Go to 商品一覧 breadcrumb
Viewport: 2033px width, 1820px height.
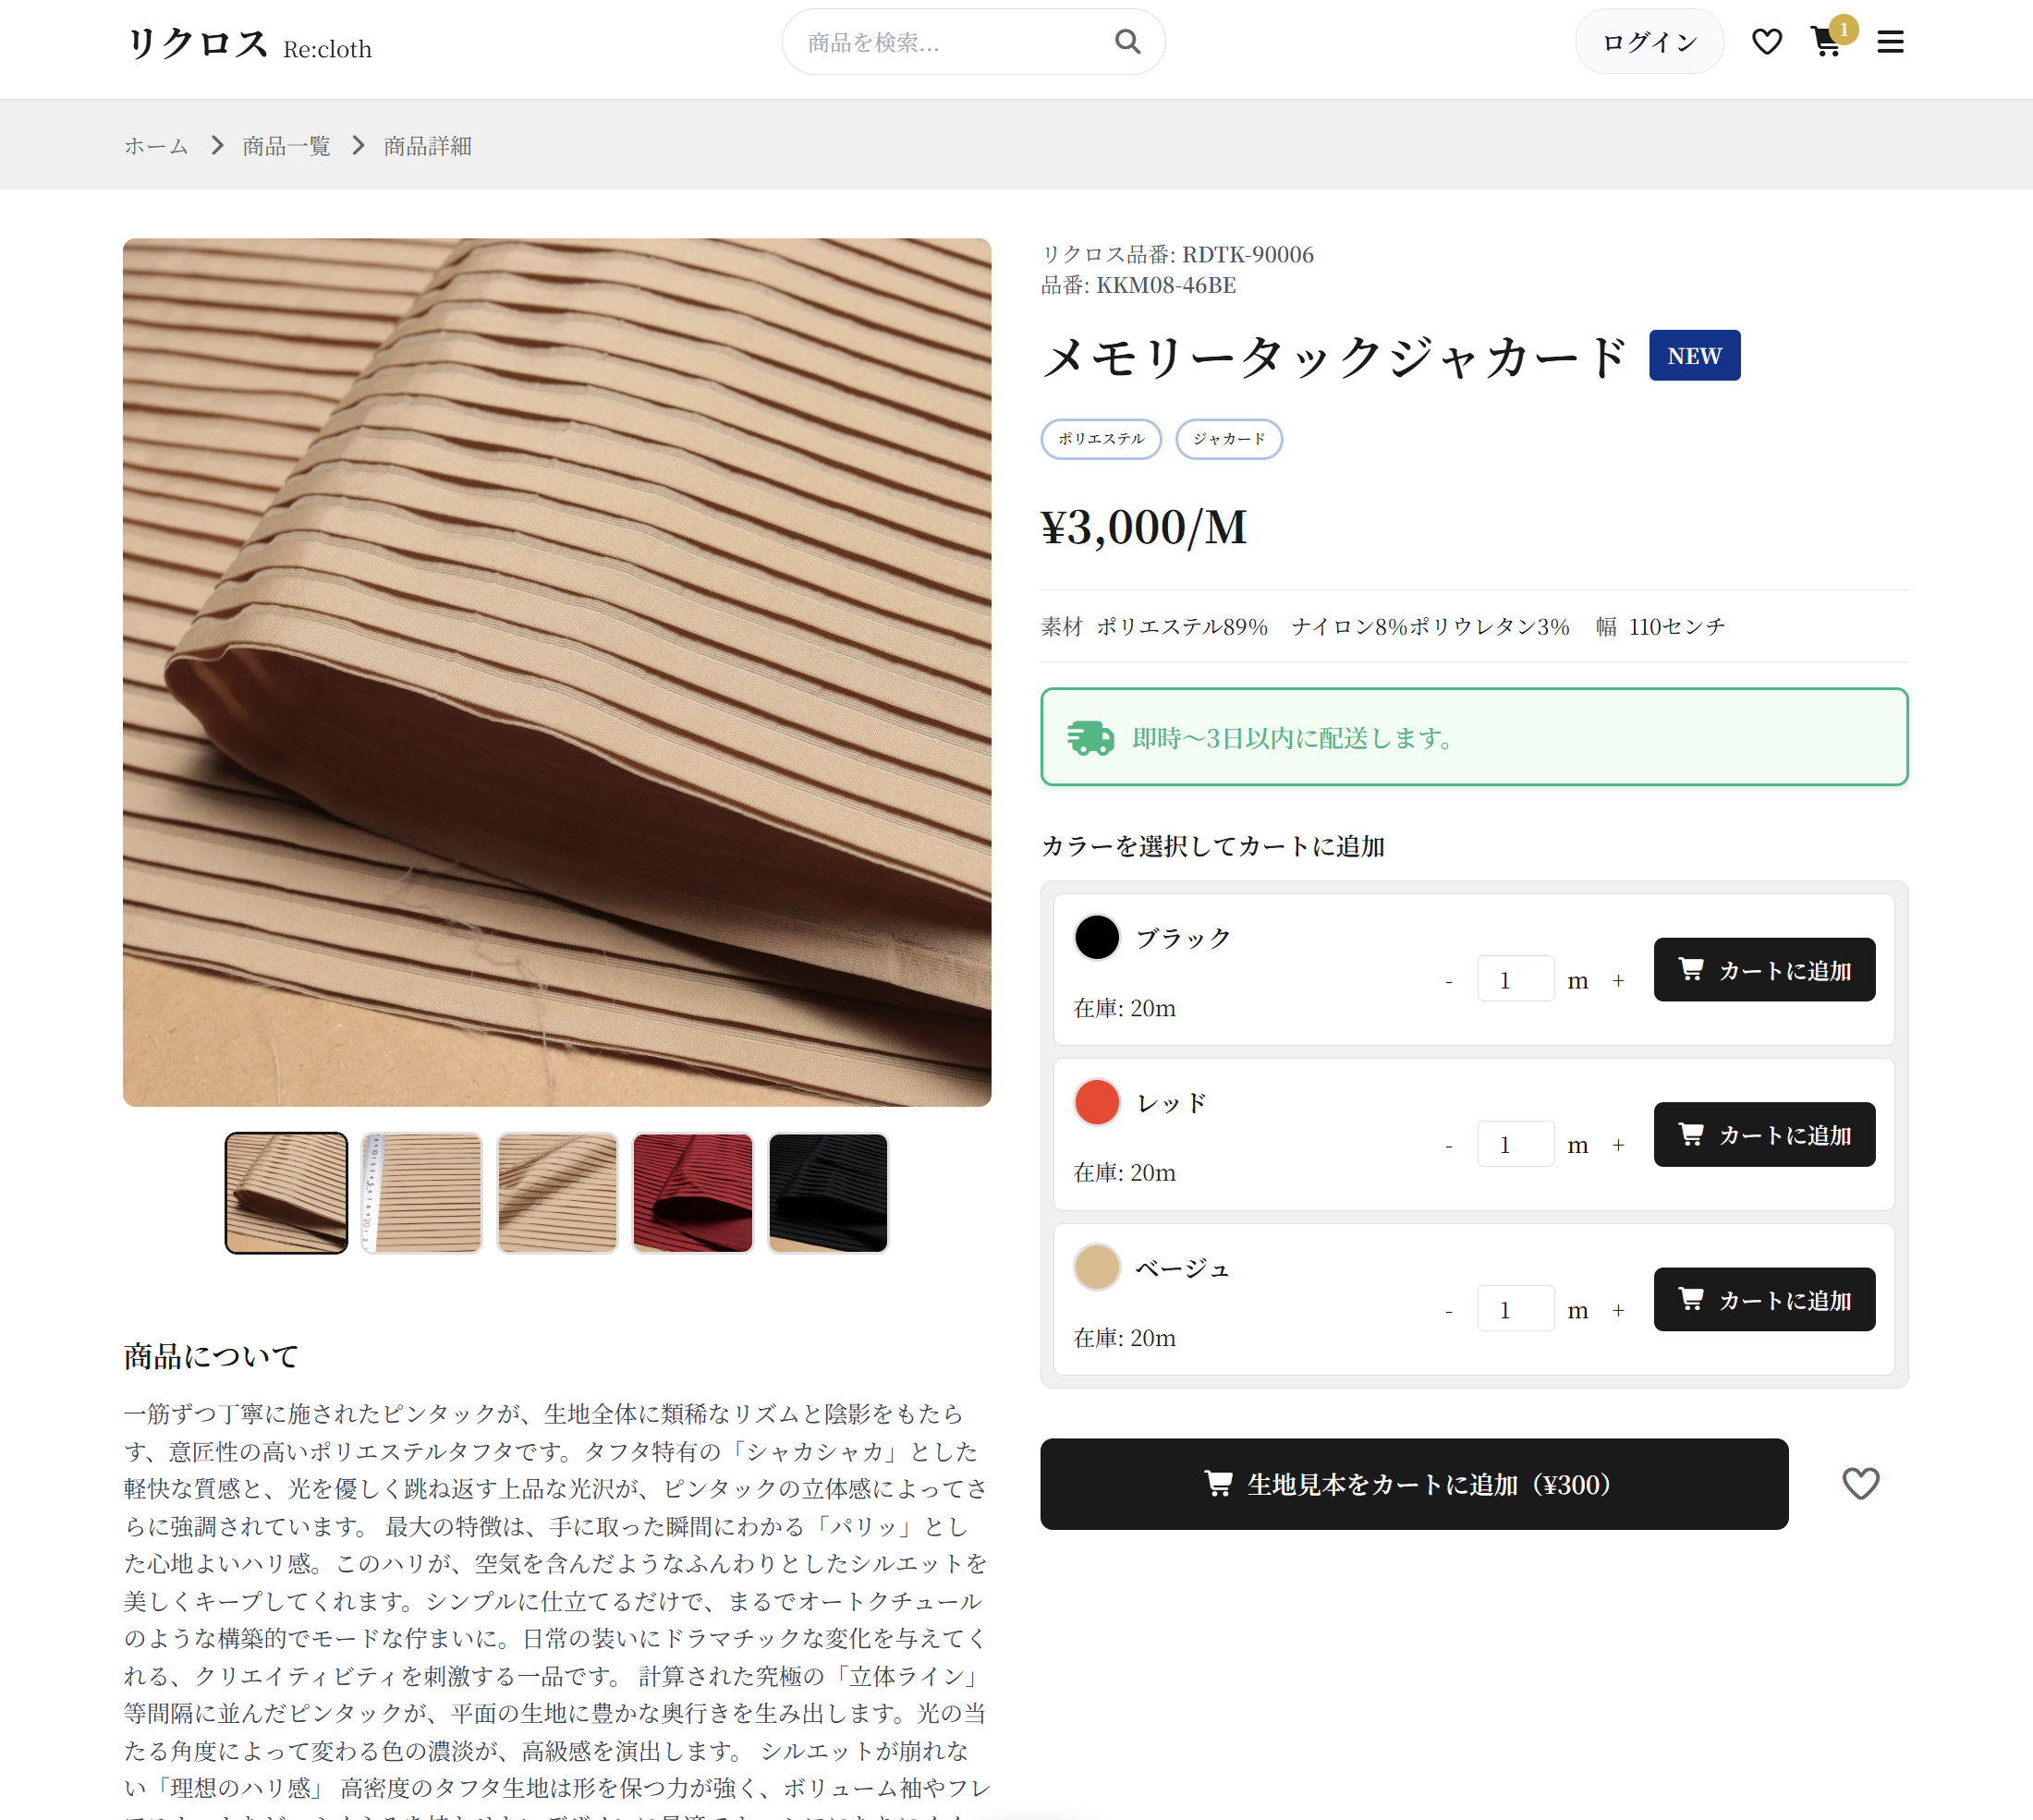pyautogui.click(x=286, y=146)
